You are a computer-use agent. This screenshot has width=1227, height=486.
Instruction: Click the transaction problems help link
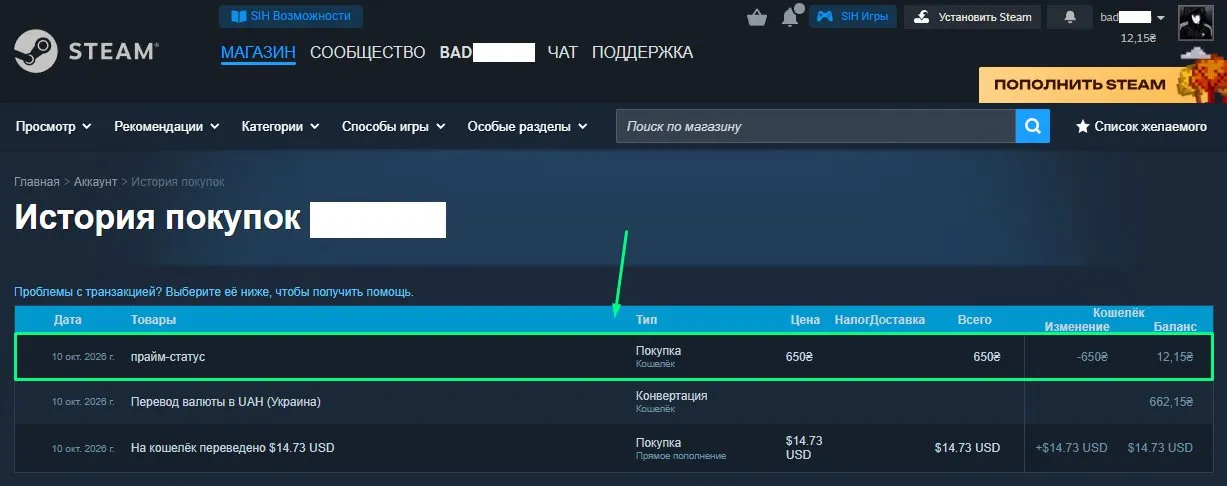click(214, 292)
